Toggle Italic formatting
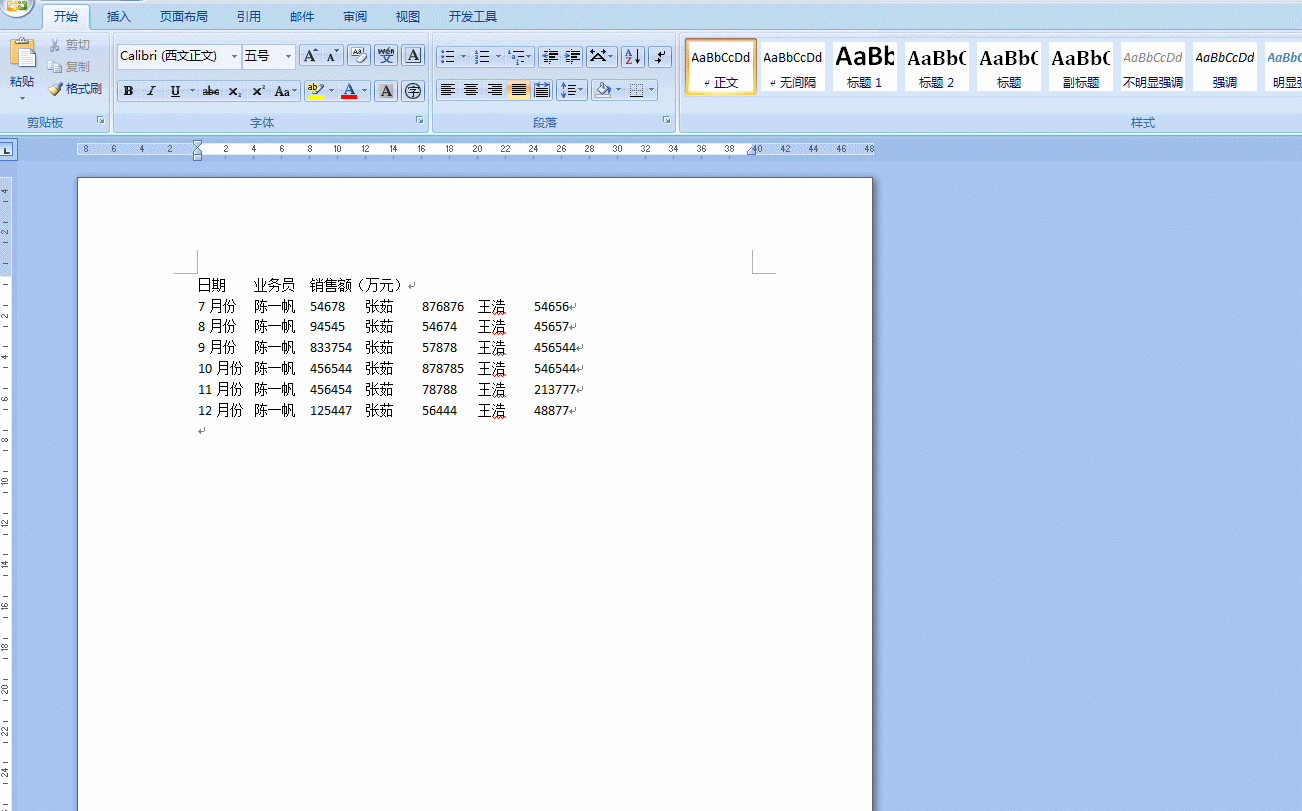1302x811 pixels. pos(151,91)
